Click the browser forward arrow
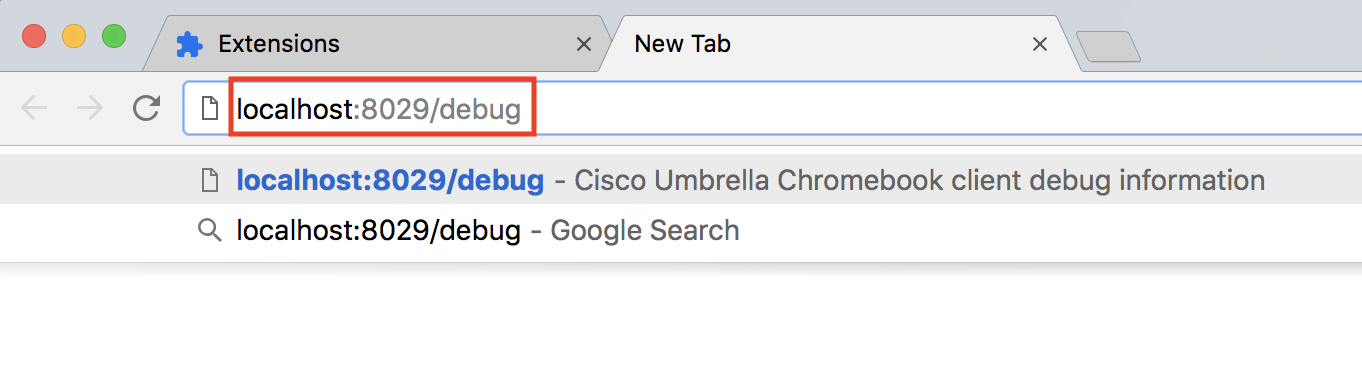1362x366 pixels. point(90,108)
